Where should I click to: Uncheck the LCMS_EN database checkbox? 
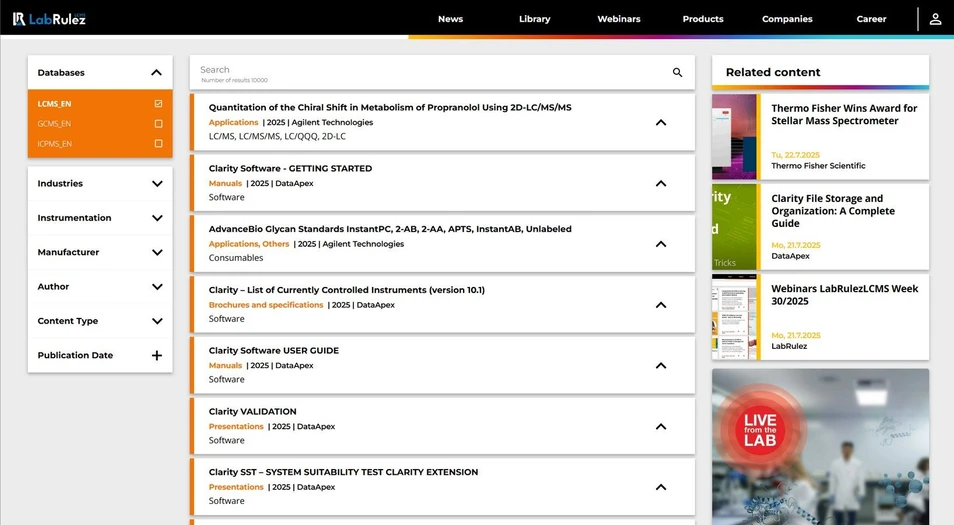(158, 104)
